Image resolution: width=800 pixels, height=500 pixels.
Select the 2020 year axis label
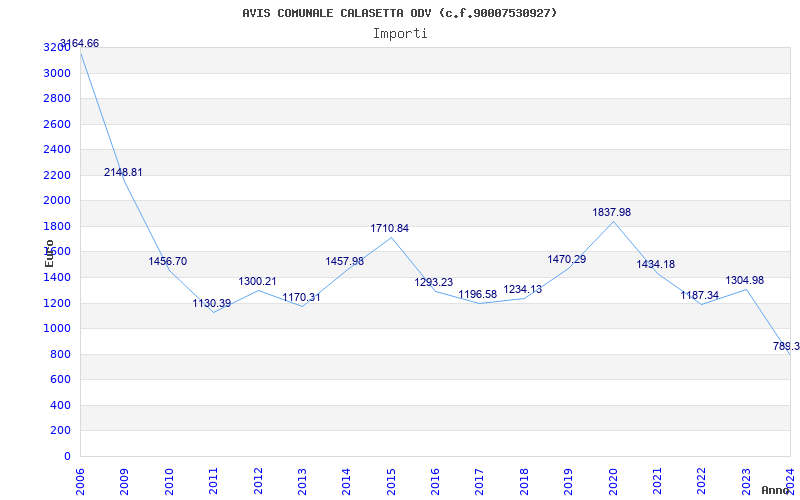[x=613, y=482]
